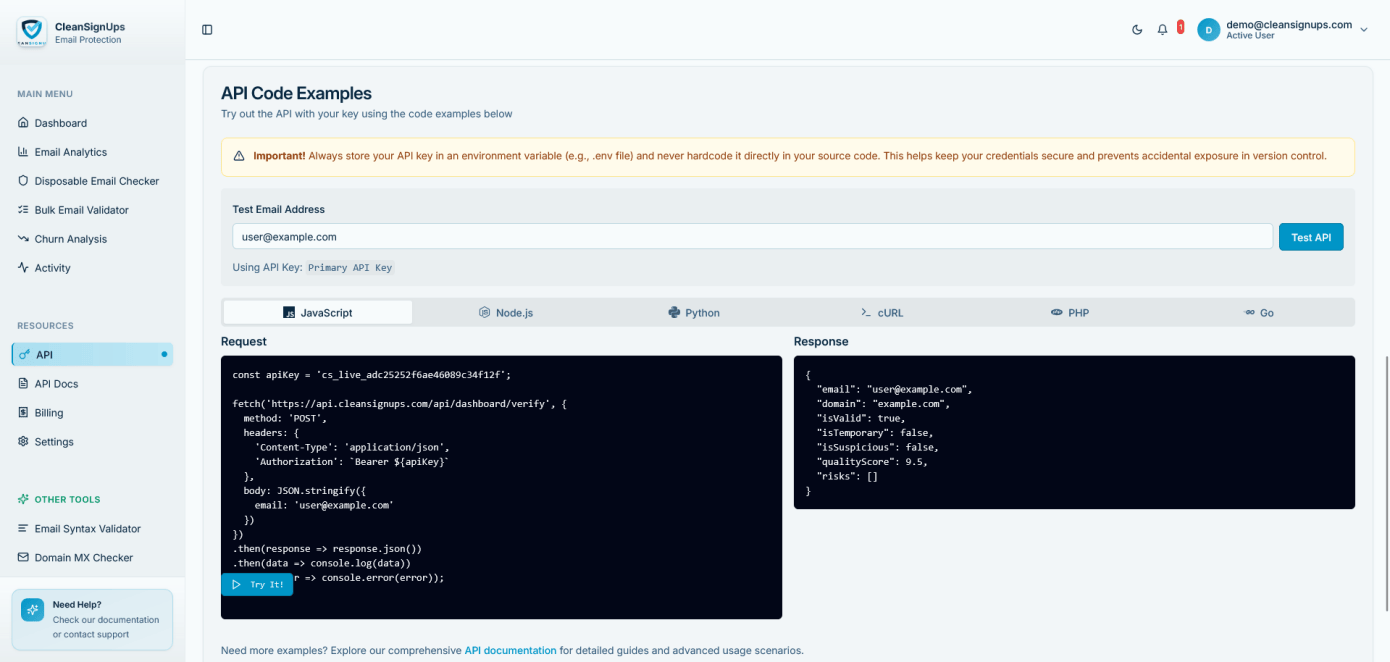Open Bulk Email Validator

tap(81, 210)
